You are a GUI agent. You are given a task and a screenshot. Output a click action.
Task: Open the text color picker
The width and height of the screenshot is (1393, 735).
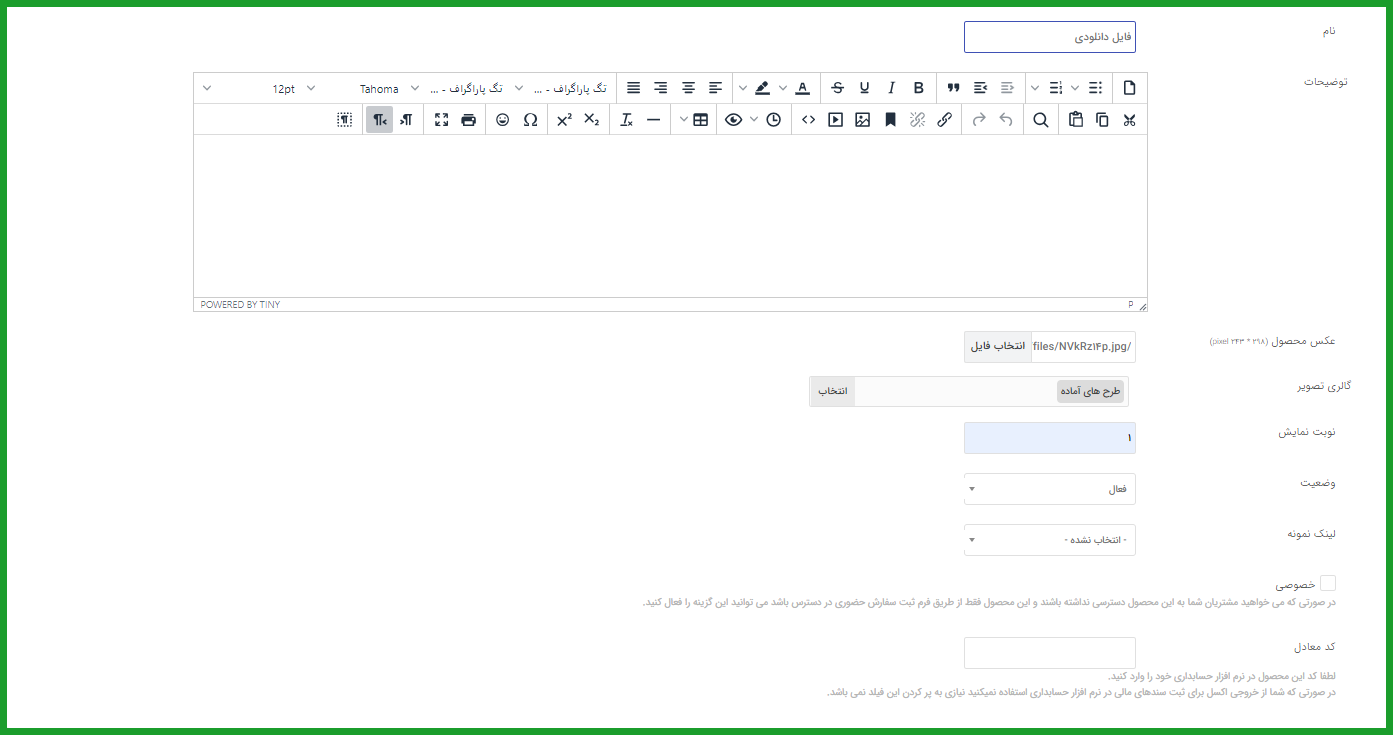pos(802,88)
